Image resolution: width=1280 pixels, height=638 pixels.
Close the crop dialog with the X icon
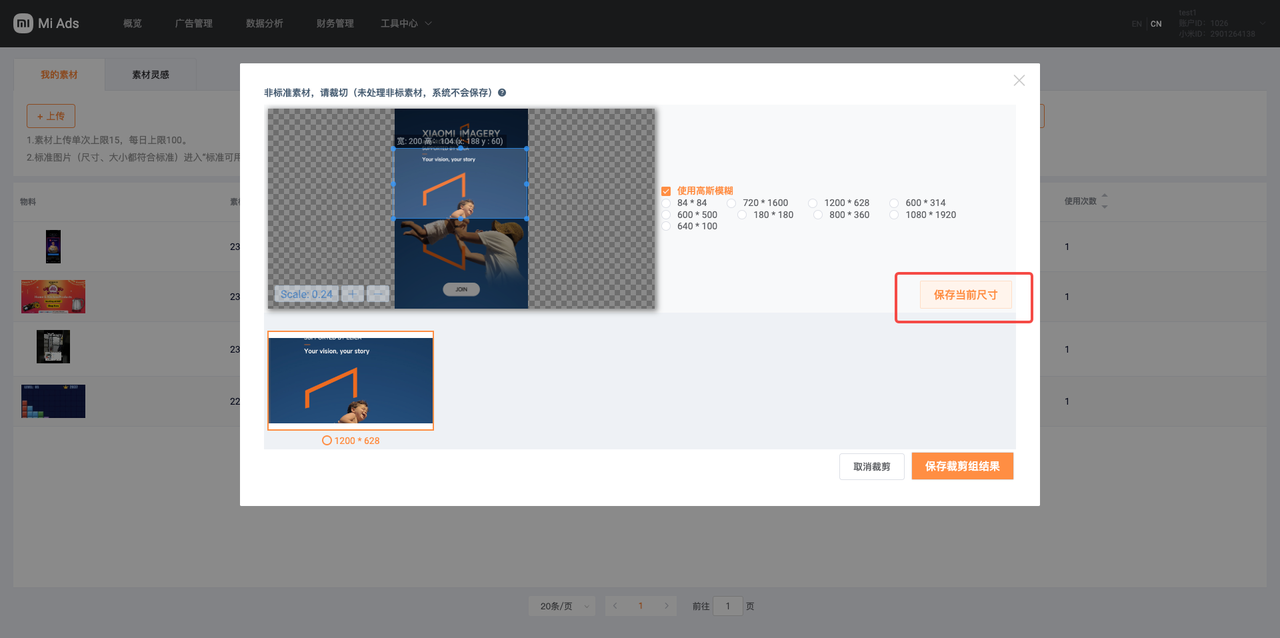pyautogui.click(x=1019, y=80)
